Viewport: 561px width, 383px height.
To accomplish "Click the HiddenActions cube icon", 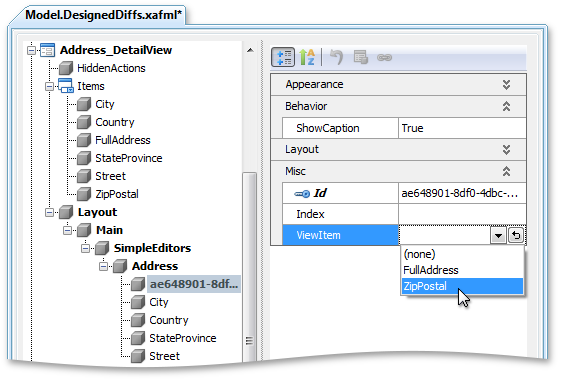I will pos(66,68).
